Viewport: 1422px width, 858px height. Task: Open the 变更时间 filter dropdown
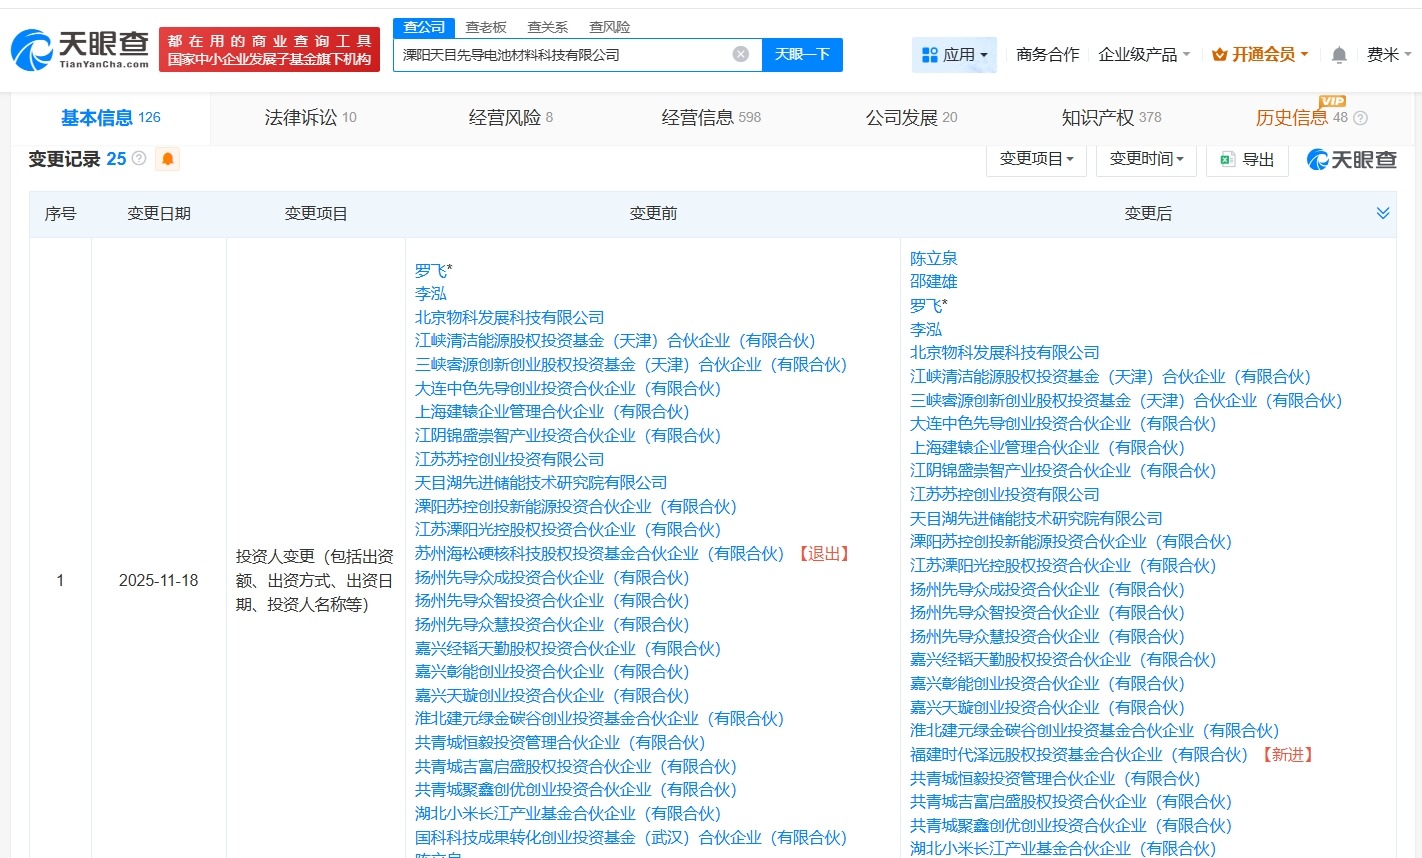pyautogui.click(x=1146, y=159)
